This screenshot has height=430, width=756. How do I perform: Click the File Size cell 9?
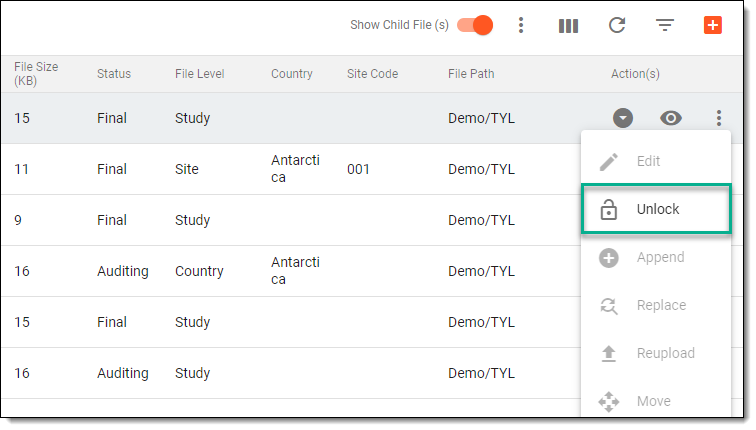[x=18, y=220]
